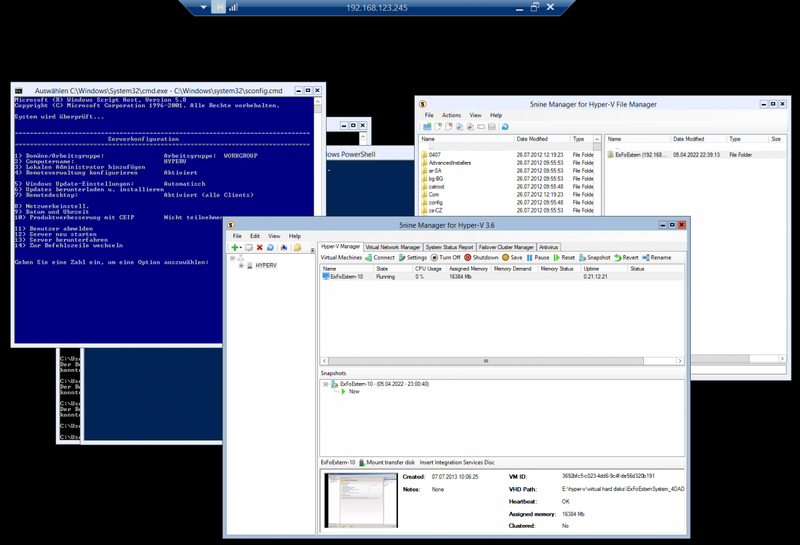Click Insert Integration Services Disc
The height and width of the screenshot is (545, 800).
point(457,462)
